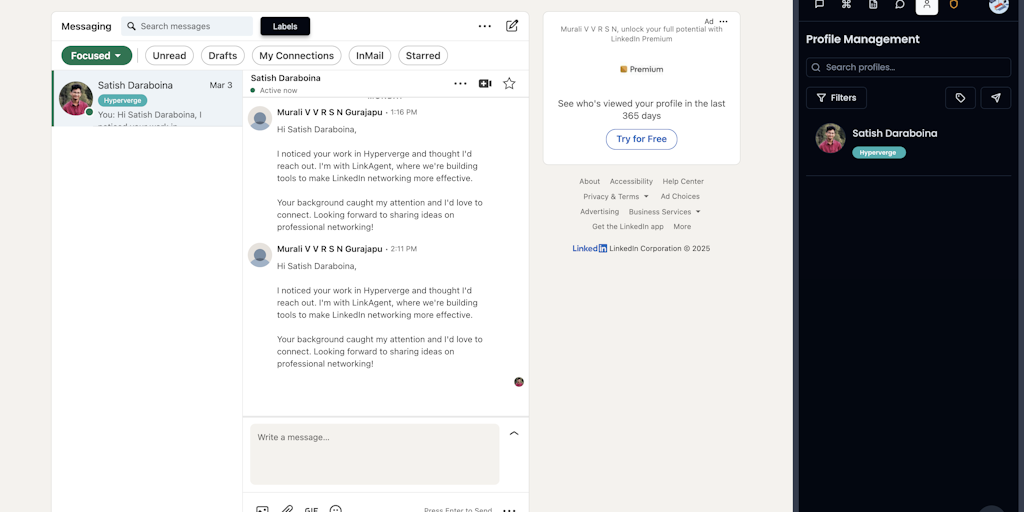Open the conversation options three-dots menu

[x=460, y=84]
